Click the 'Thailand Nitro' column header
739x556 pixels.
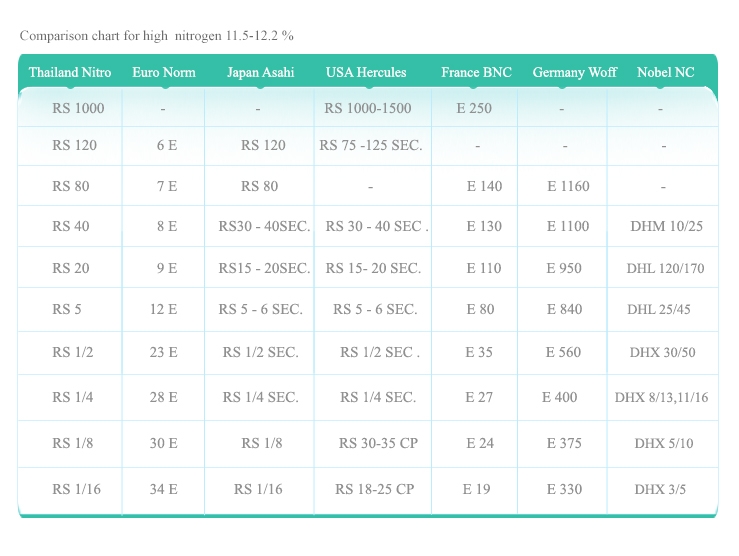pyautogui.click(x=70, y=72)
